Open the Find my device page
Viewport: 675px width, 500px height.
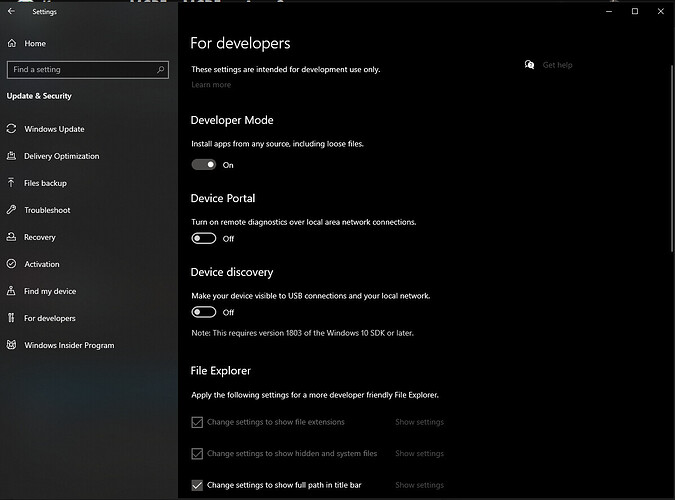[x=49, y=291]
